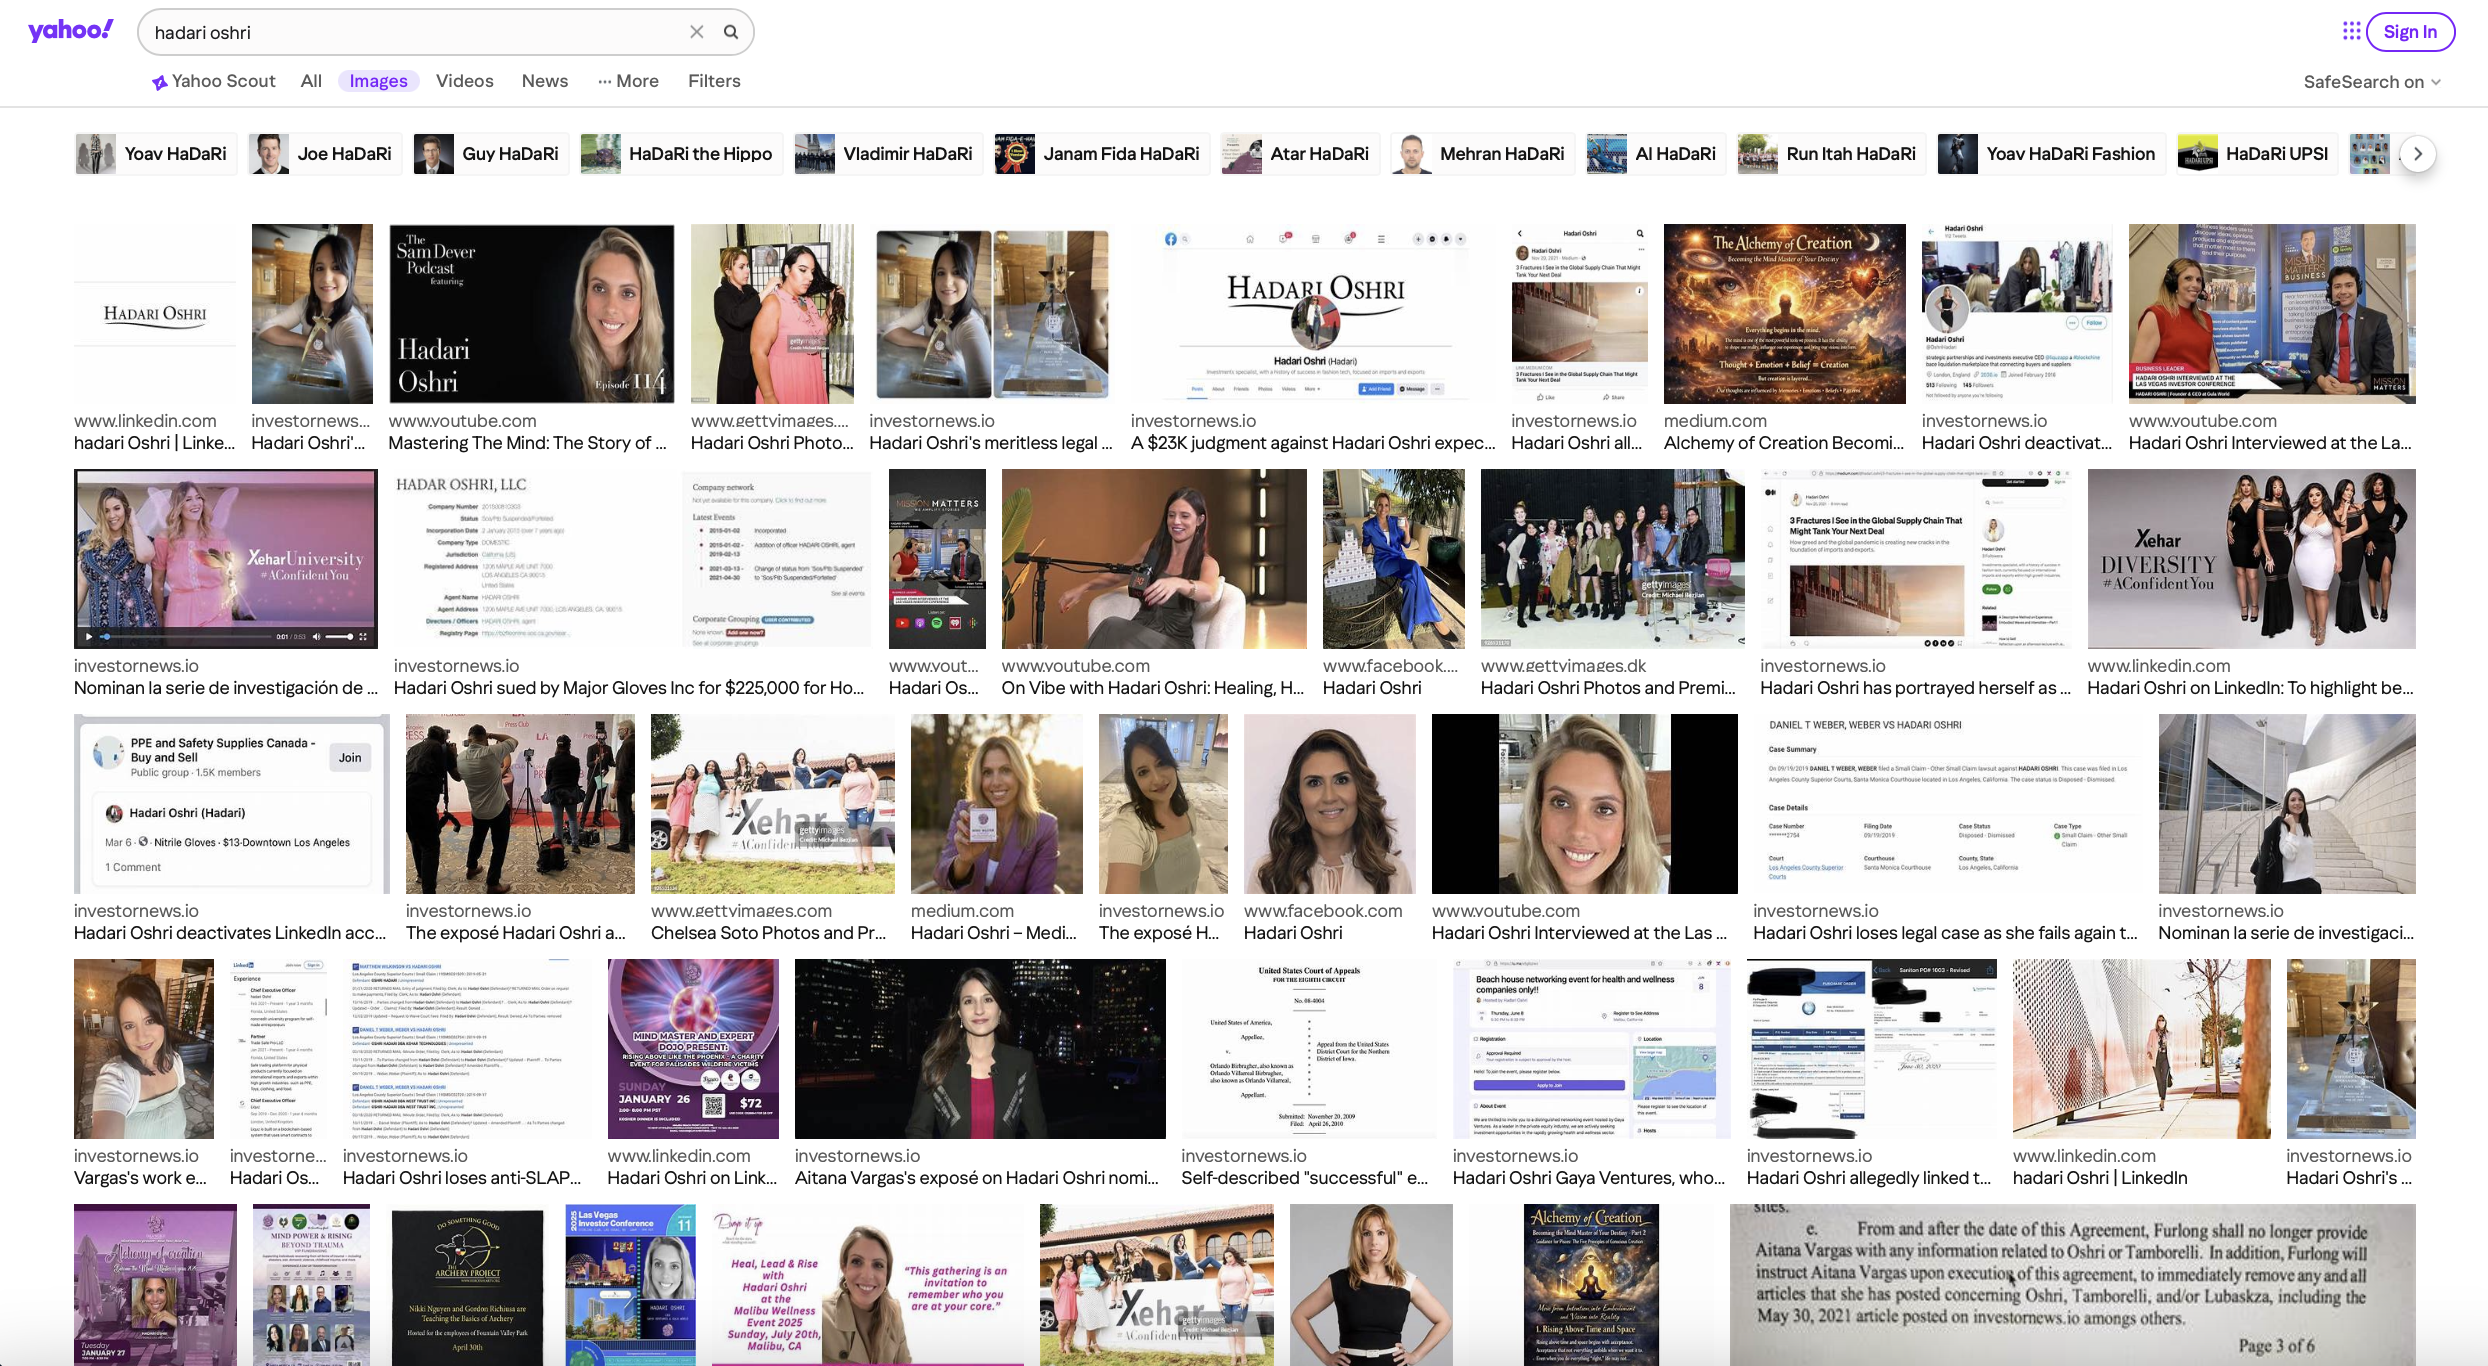Select the Images tab
Screen dimensions: 2488x1366
(378, 81)
